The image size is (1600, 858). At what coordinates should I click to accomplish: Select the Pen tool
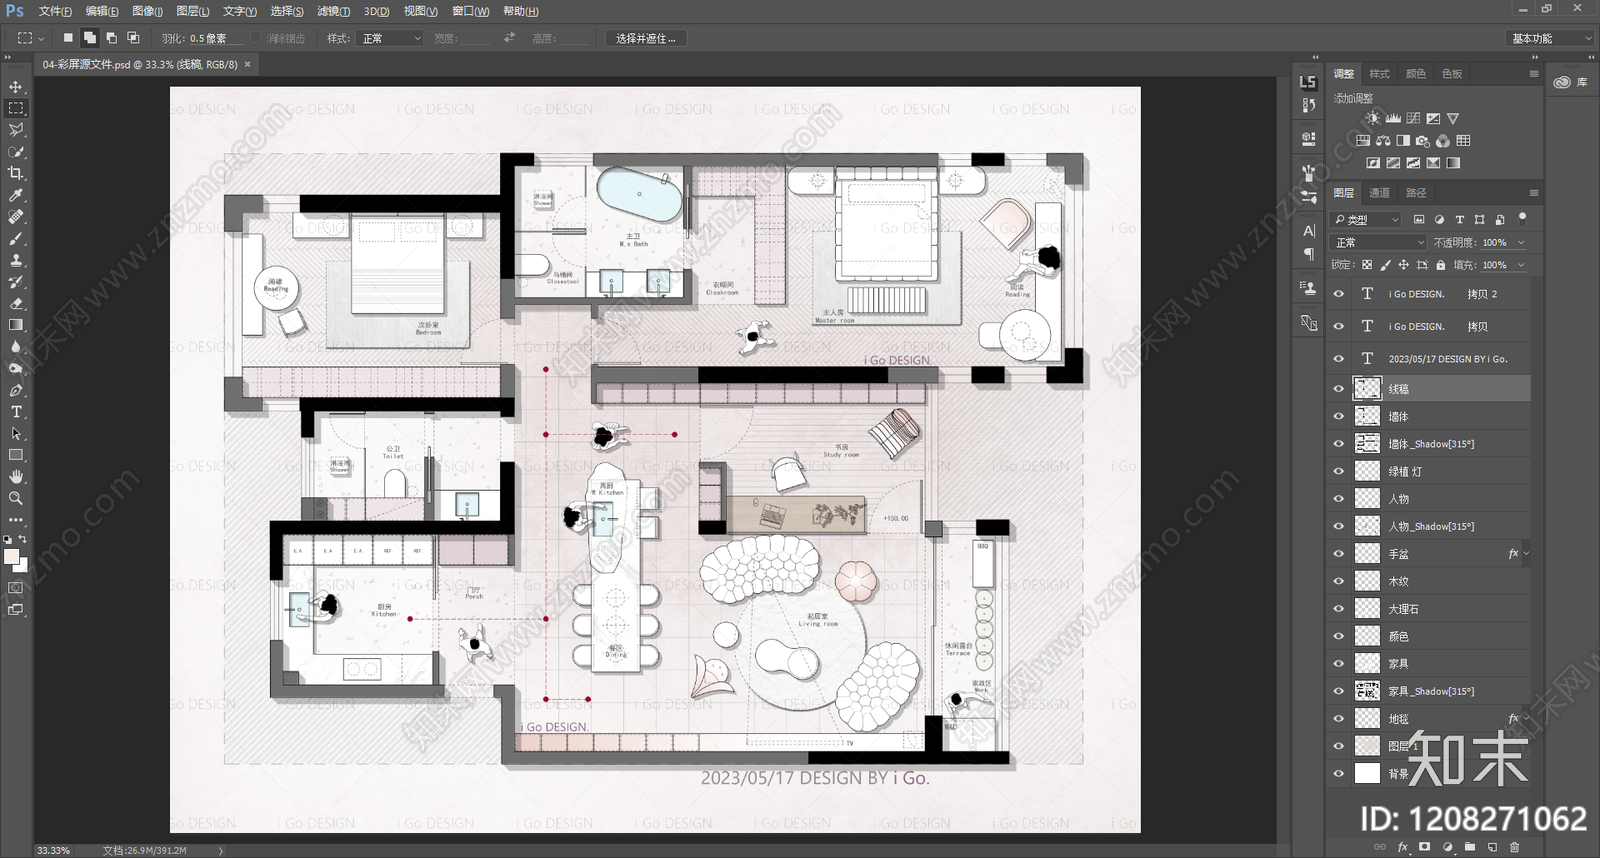[x=16, y=390]
